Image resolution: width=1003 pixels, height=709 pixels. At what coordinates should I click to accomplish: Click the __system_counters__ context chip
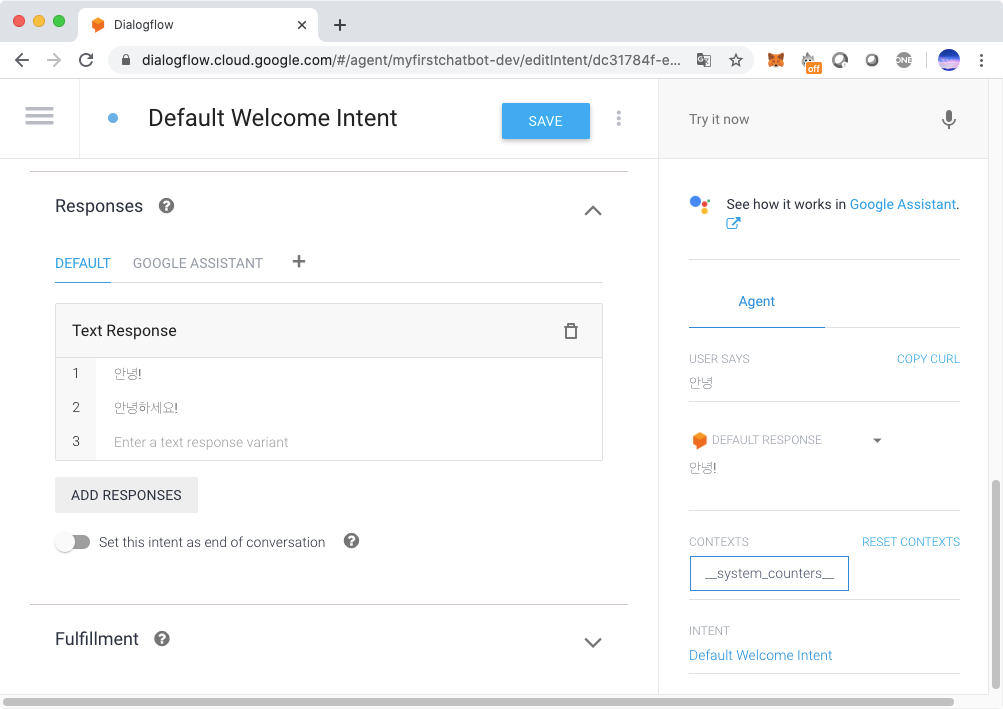point(769,573)
